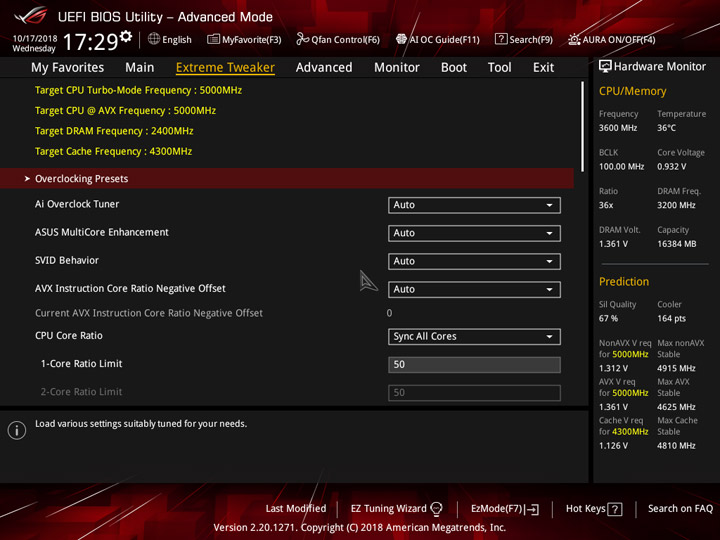This screenshot has width=720, height=540.
Task: Click the DRAM Freq. 3200 MHz value
Action: [x=676, y=205]
